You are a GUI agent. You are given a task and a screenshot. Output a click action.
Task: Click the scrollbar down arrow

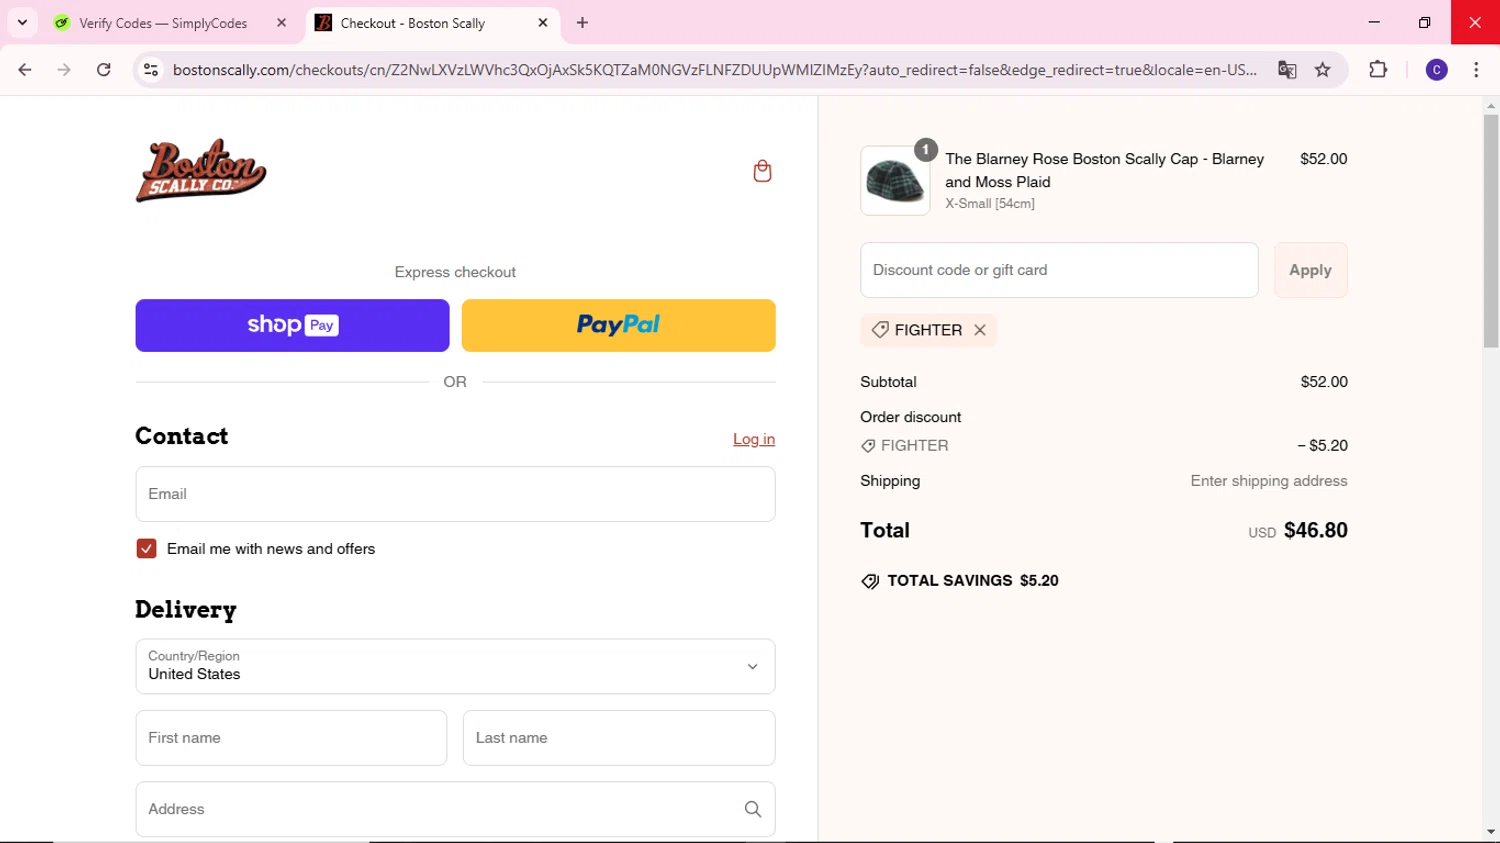point(1491,832)
